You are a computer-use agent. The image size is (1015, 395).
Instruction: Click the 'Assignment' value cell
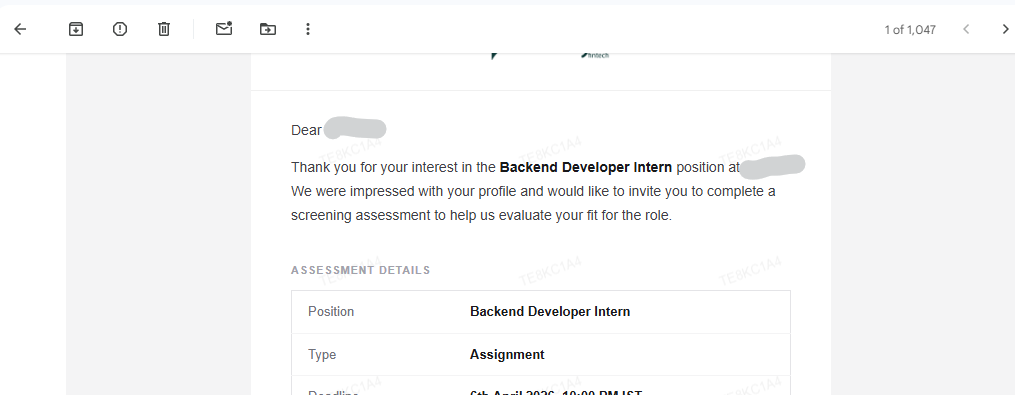tap(507, 355)
